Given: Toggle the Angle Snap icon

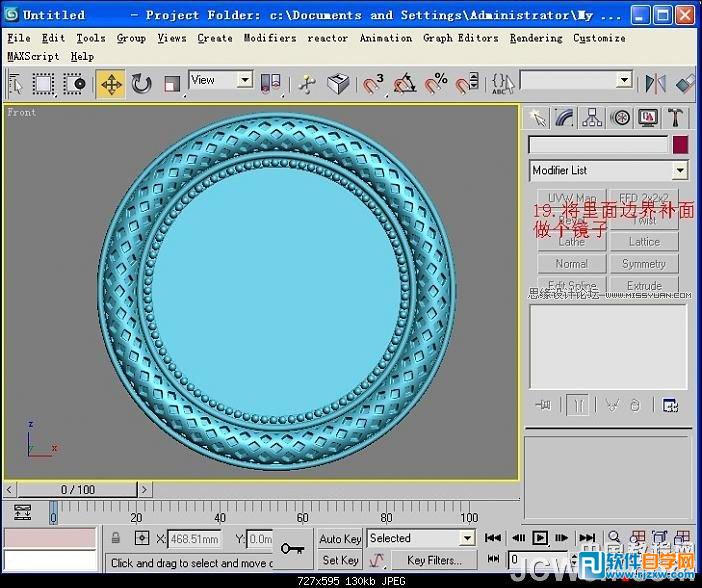Looking at the screenshot, I should point(405,84).
